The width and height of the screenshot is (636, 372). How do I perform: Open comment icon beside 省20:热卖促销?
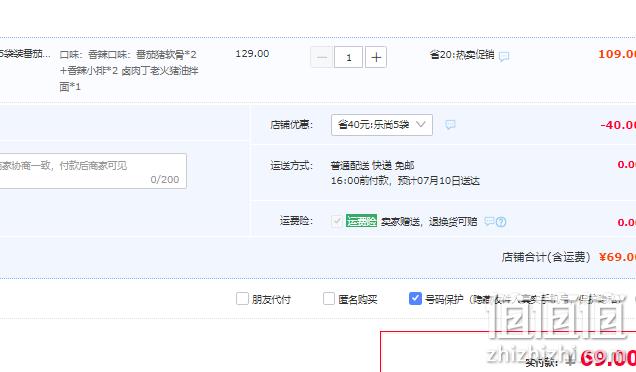click(x=504, y=56)
